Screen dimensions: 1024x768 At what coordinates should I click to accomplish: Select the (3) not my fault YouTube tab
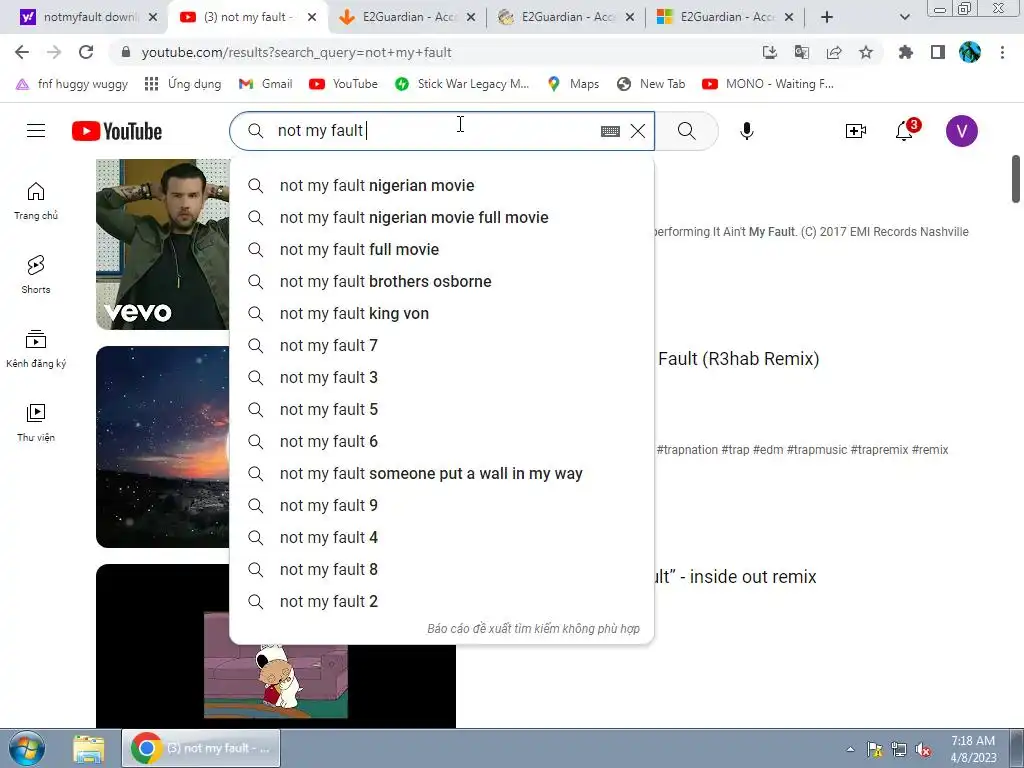tap(248, 17)
